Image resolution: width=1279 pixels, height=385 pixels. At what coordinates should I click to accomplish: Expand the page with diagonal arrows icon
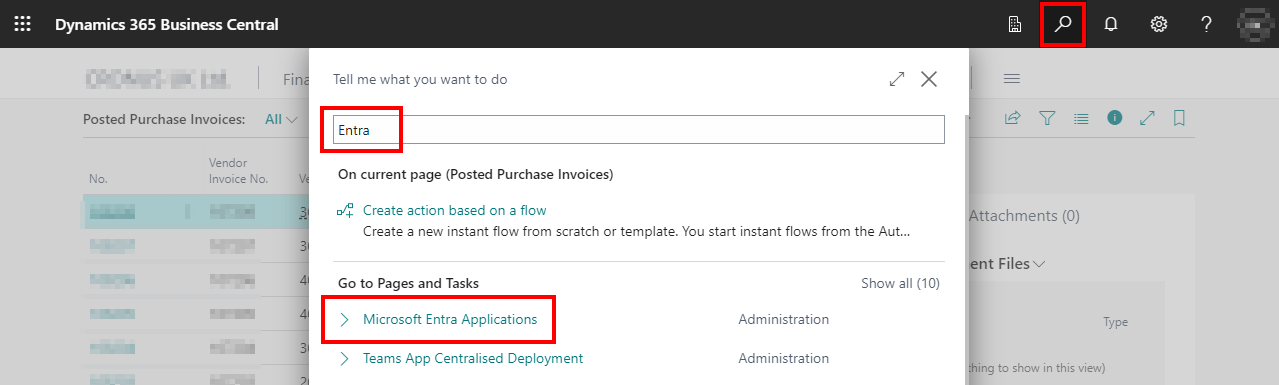(x=1147, y=118)
